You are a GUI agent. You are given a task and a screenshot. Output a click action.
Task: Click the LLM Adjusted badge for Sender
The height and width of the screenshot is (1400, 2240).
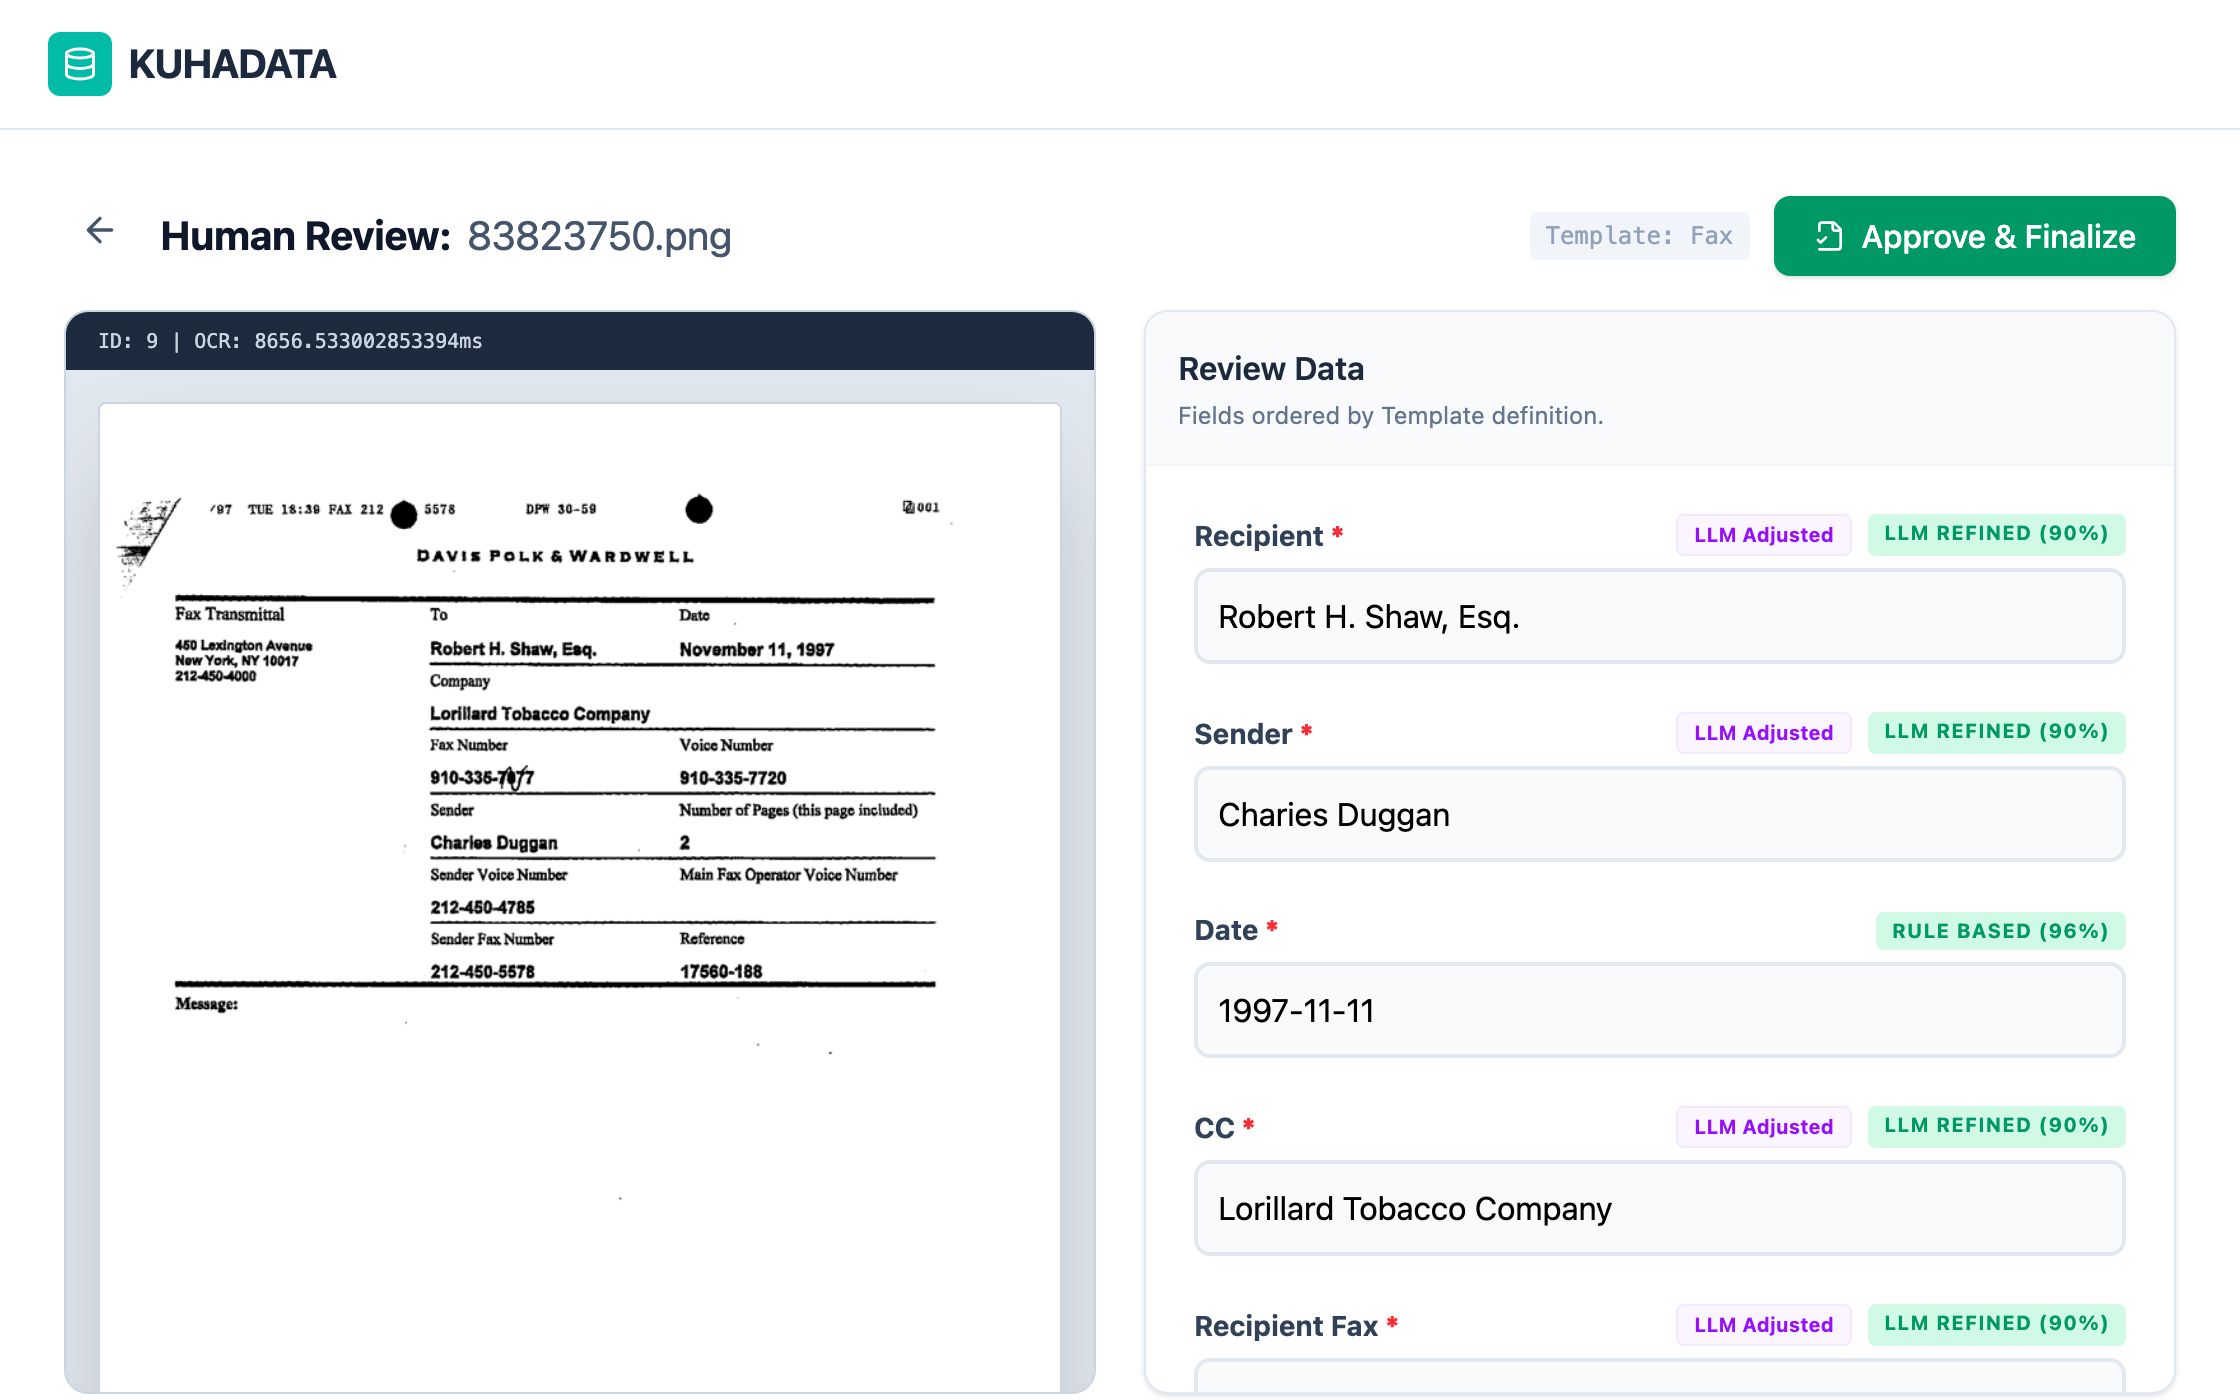(1763, 733)
